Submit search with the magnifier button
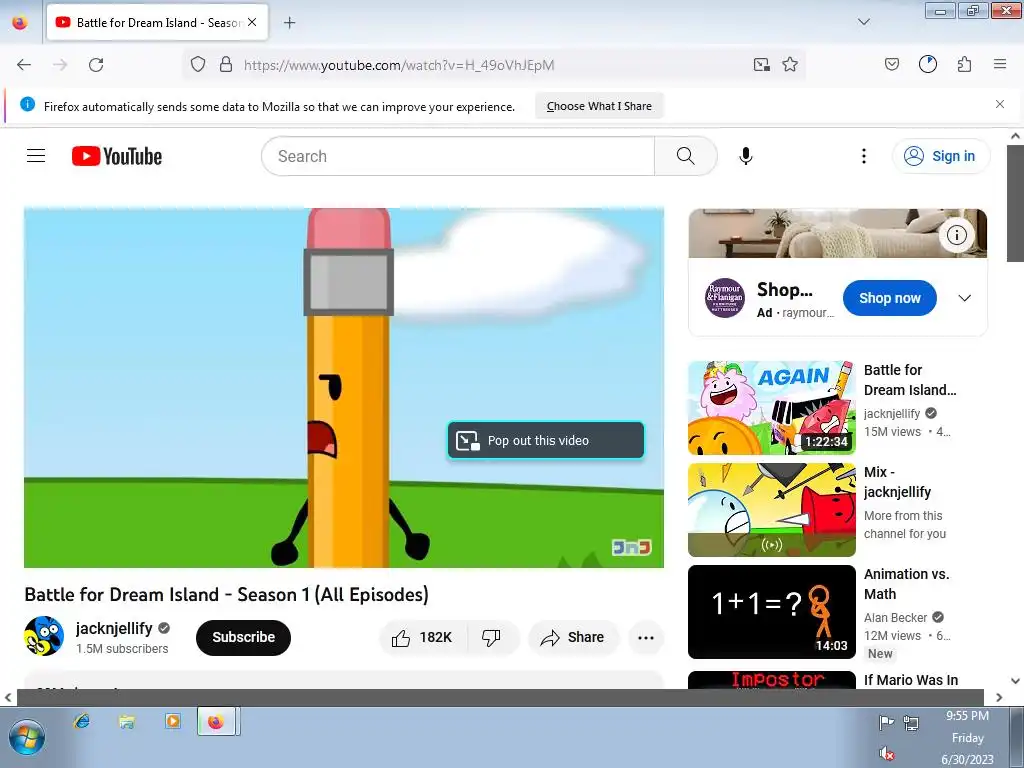 tap(686, 156)
